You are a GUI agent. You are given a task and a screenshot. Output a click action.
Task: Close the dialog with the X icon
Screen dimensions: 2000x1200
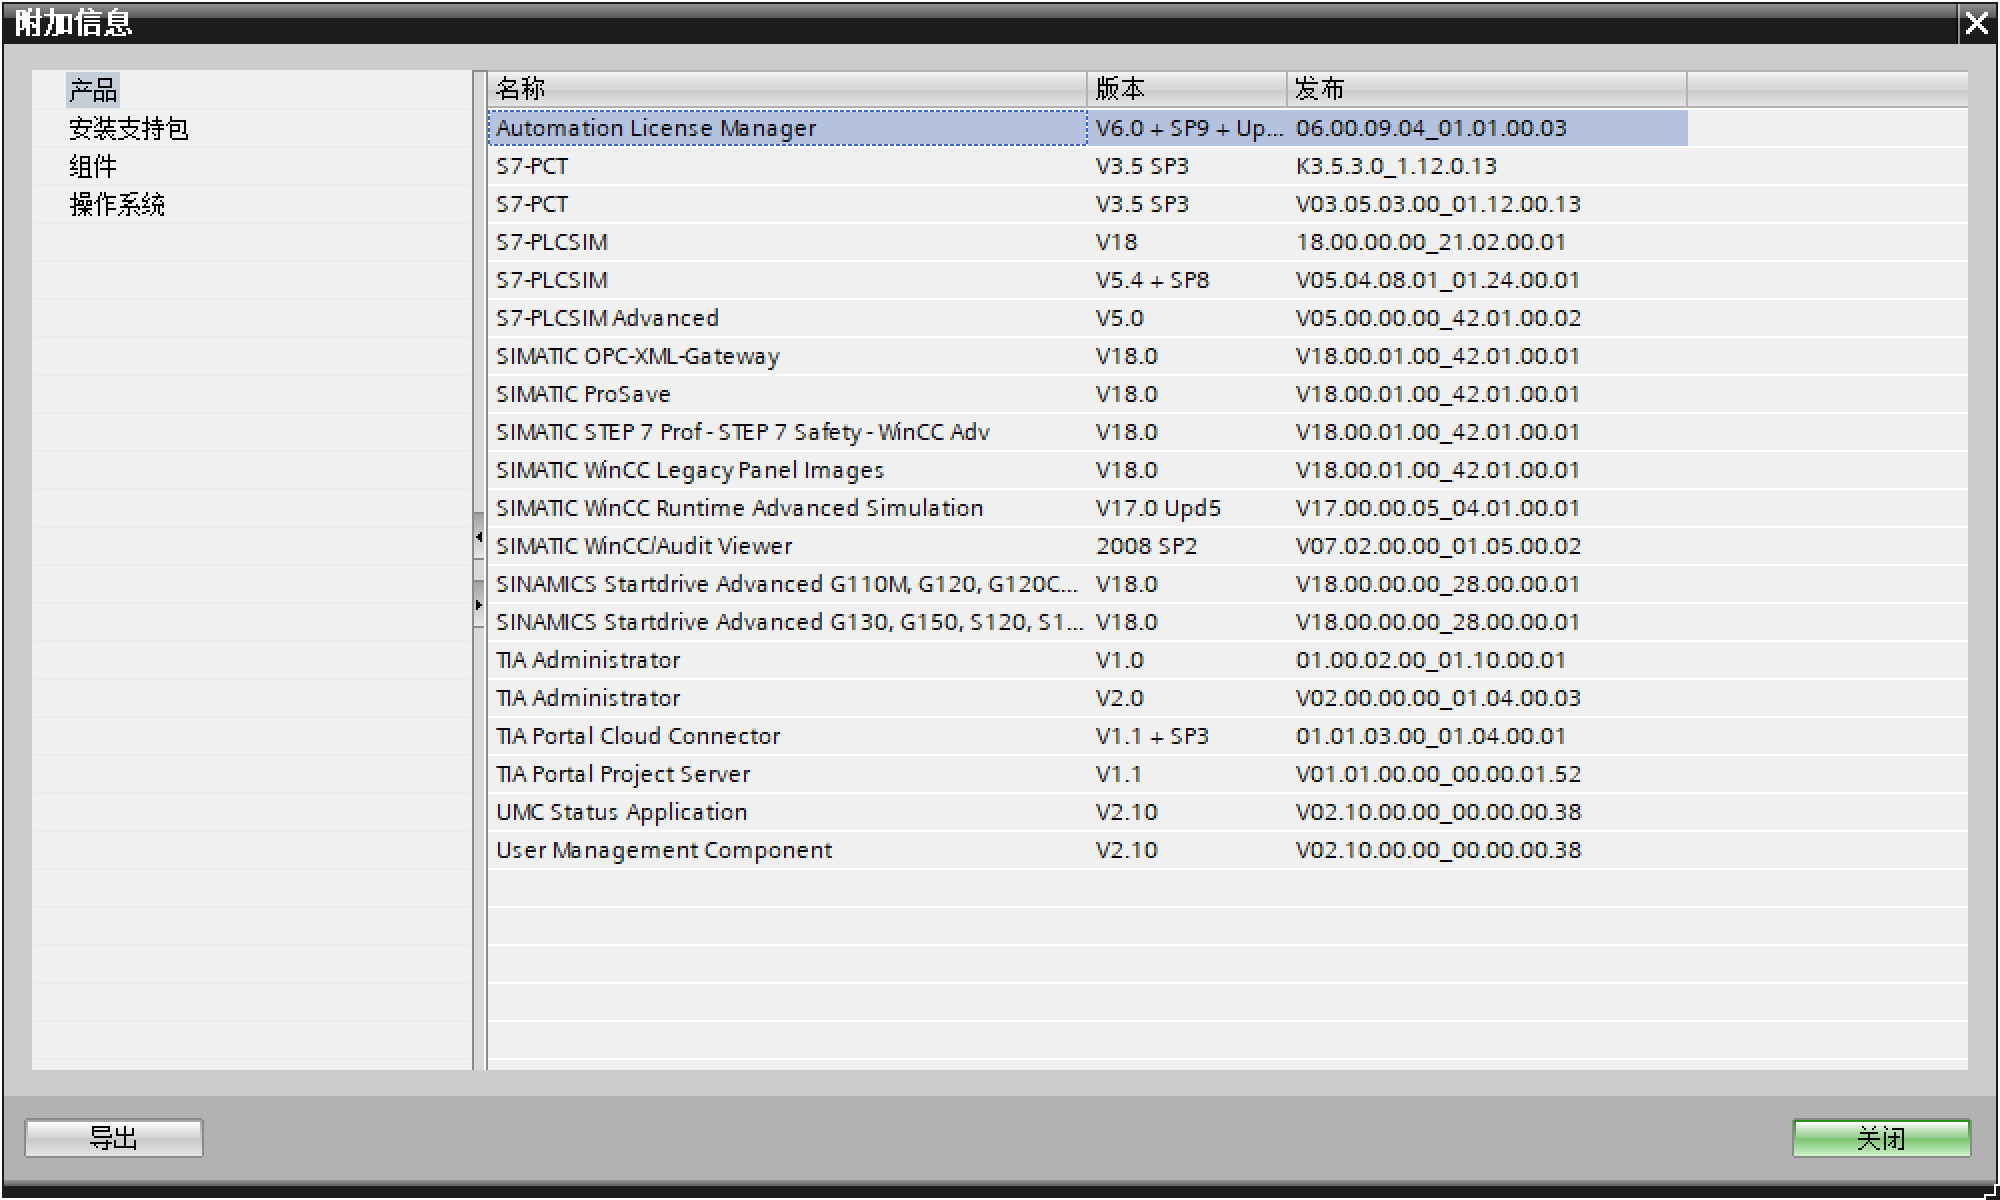tap(1976, 23)
